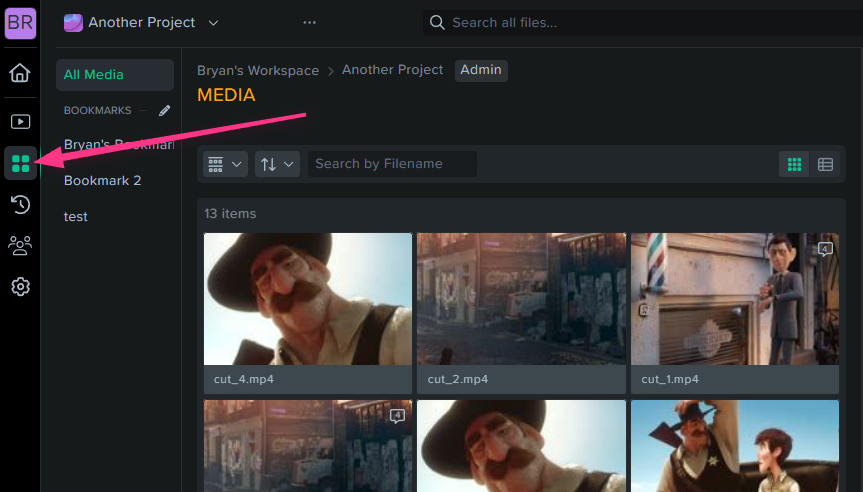Click the Admin role badge
Screen dimensions: 863x492
point(481,70)
